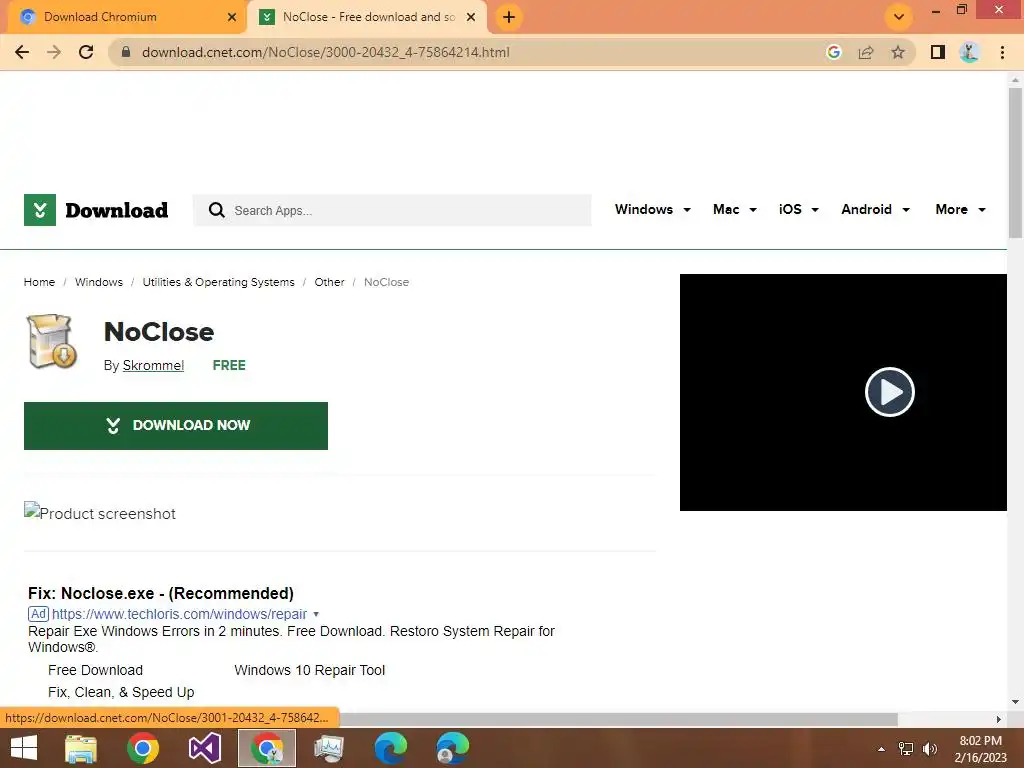Launch Google Chrome from the taskbar
The width and height of the screenshot is (1024, 768).
pyautogui.click(x=143, y=748)
